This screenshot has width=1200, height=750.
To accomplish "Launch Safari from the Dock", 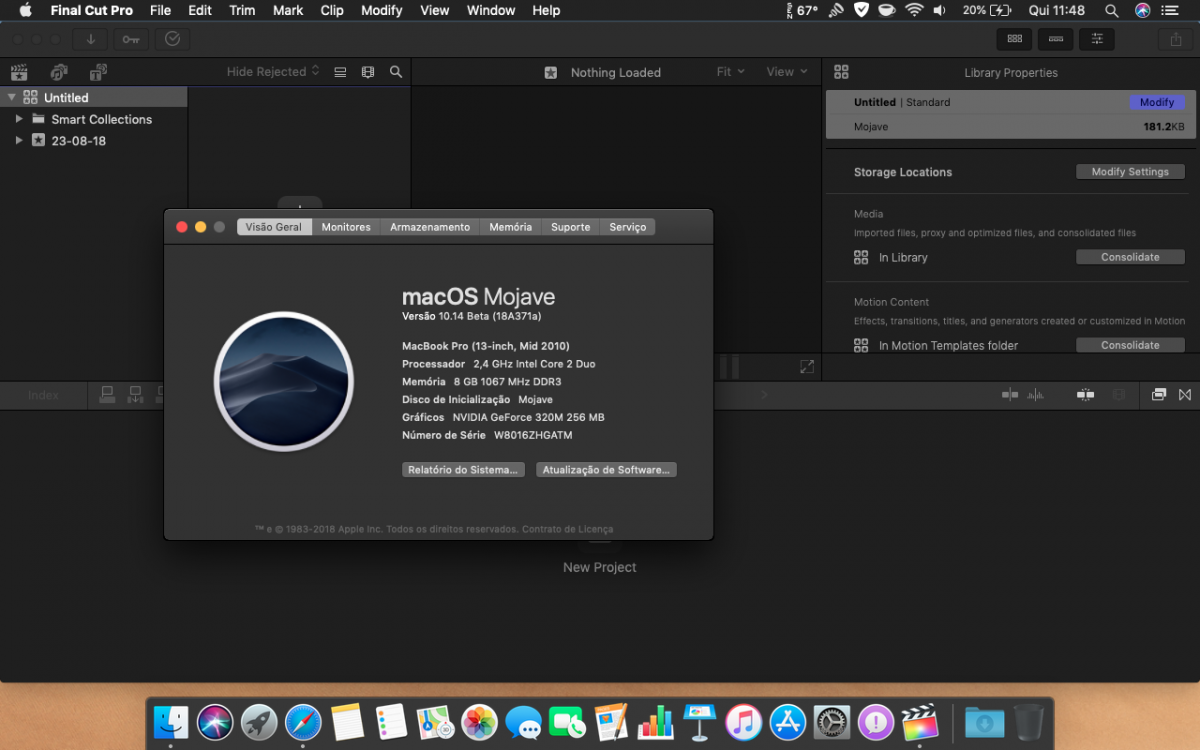I will [303, 721].
